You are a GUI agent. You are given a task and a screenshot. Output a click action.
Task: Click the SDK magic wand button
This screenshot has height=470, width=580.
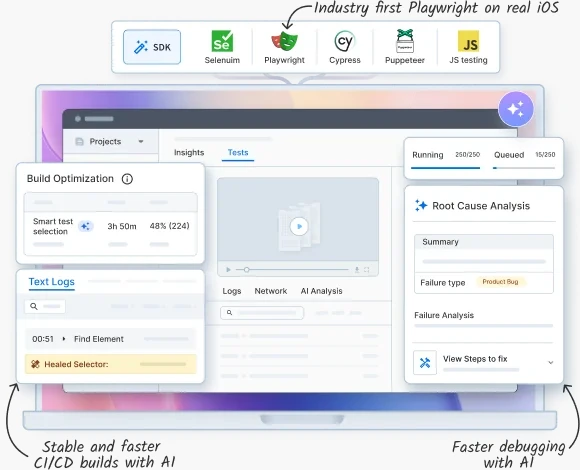pos(152,47)
